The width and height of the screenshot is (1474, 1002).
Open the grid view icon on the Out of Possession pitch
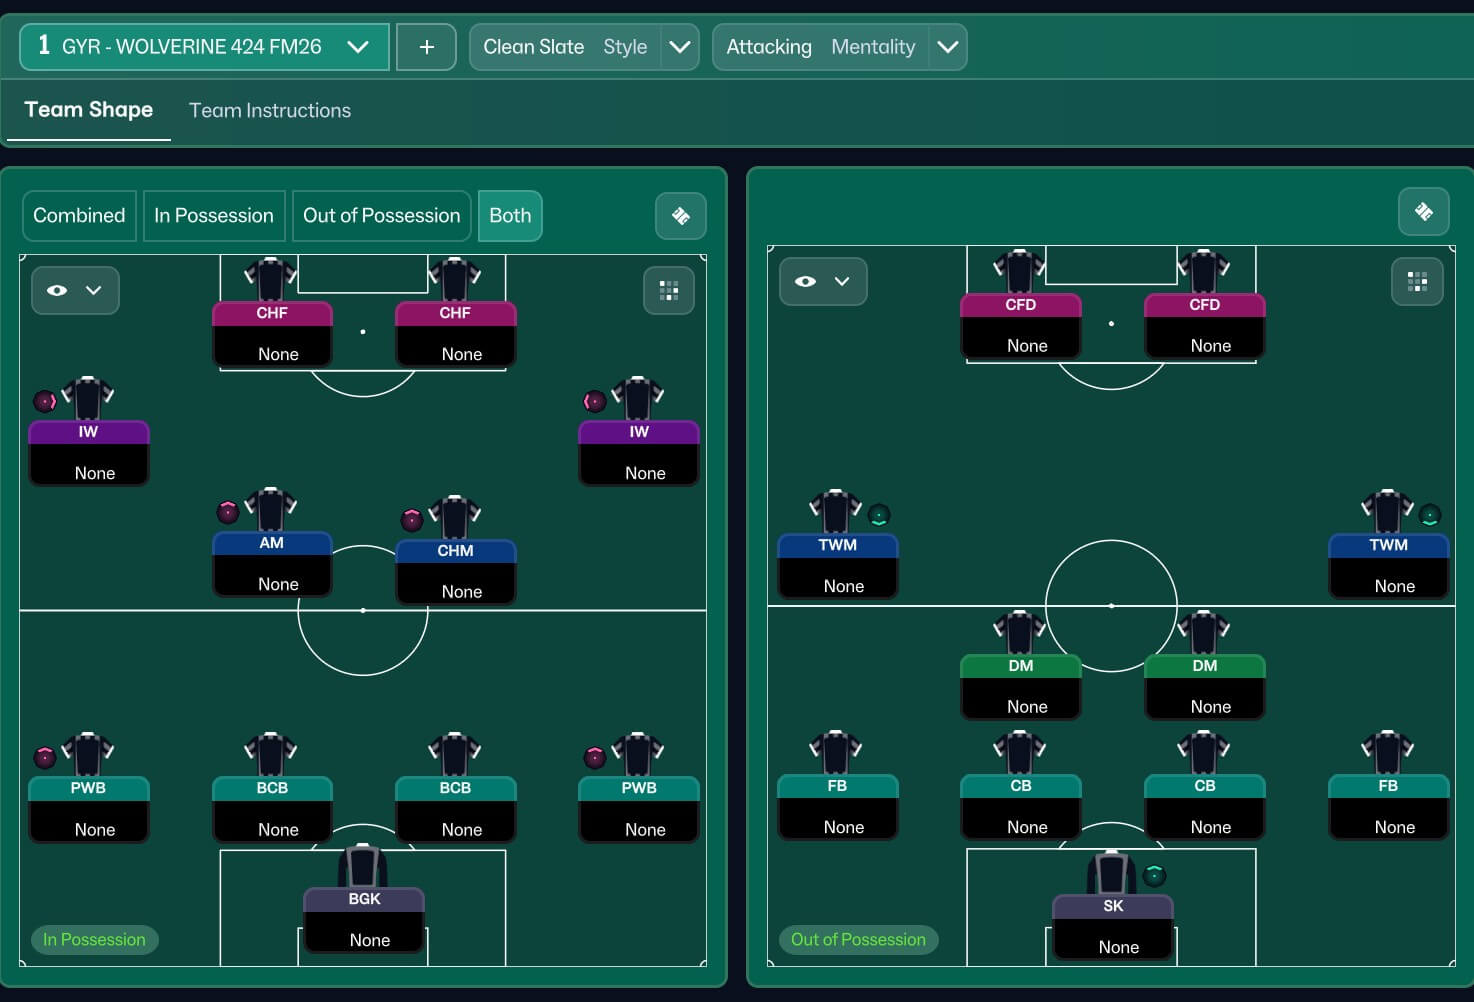pos(1417,282)
